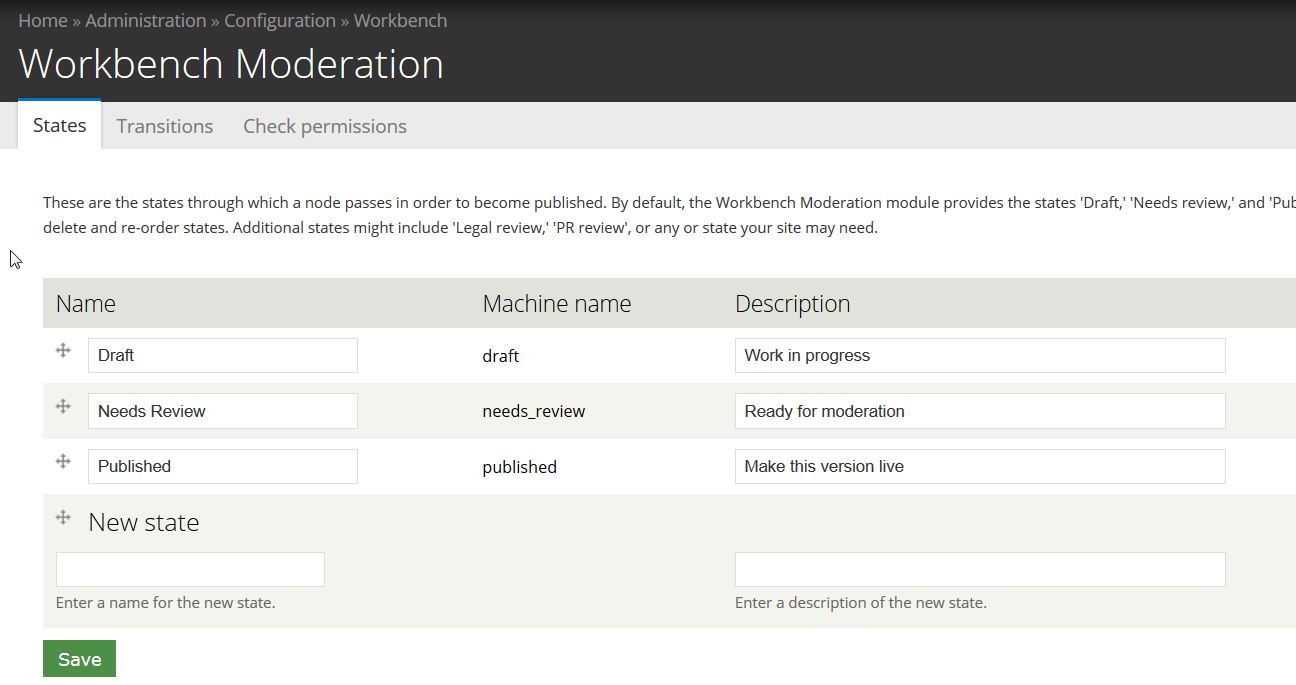Click the drag handle for Published row
This screenshot has height=685, width=1296.
click(63, 461)
